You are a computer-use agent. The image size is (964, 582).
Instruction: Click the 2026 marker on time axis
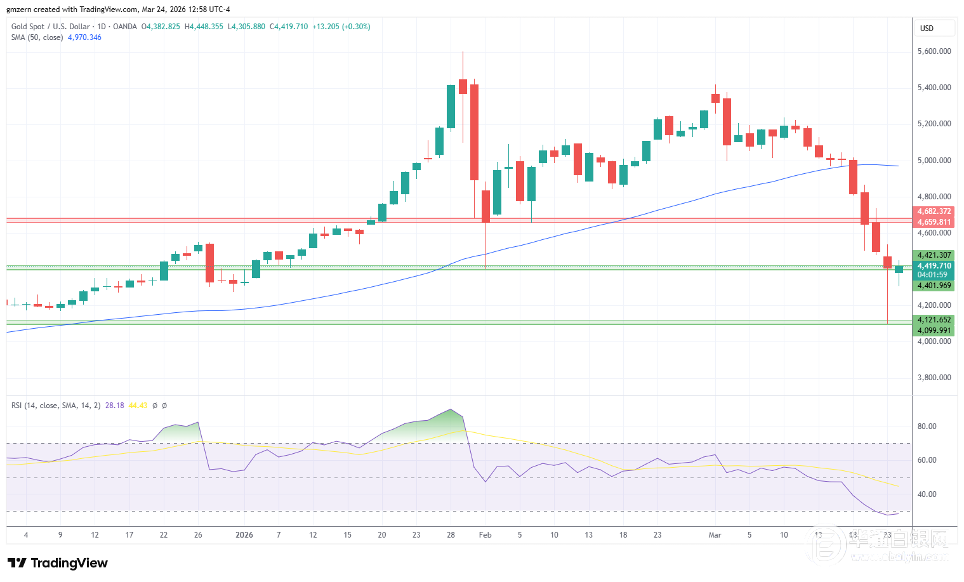coord(243,535)
